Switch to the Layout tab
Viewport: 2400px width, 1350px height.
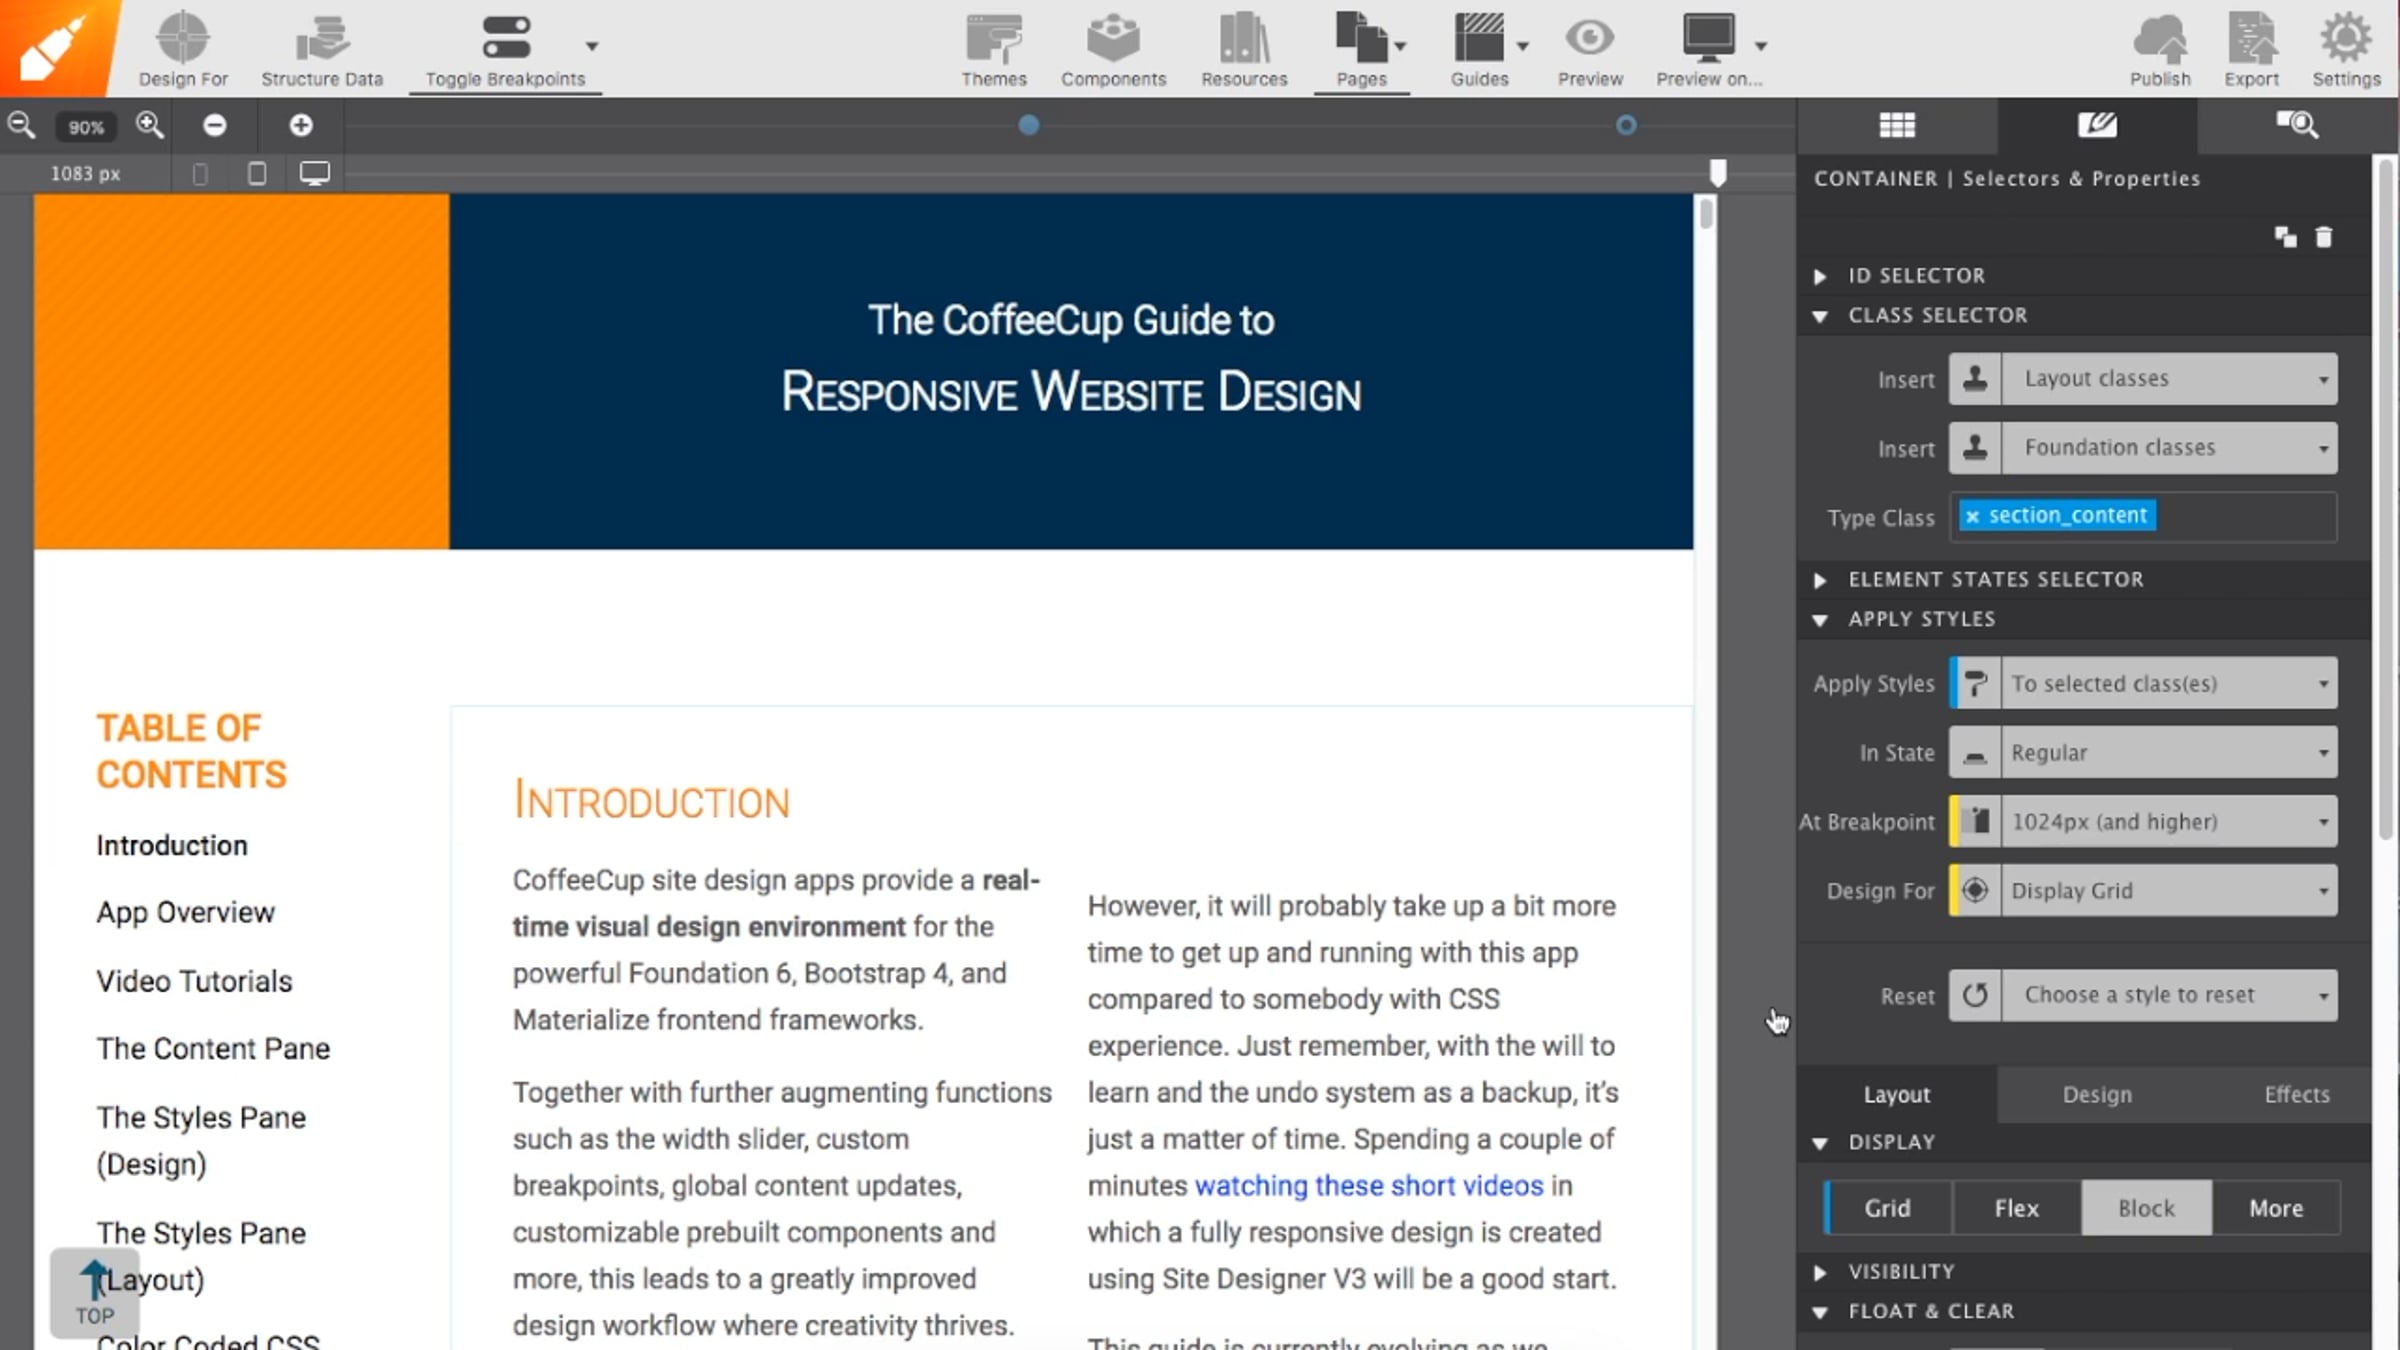[x=1897, y=1095]
